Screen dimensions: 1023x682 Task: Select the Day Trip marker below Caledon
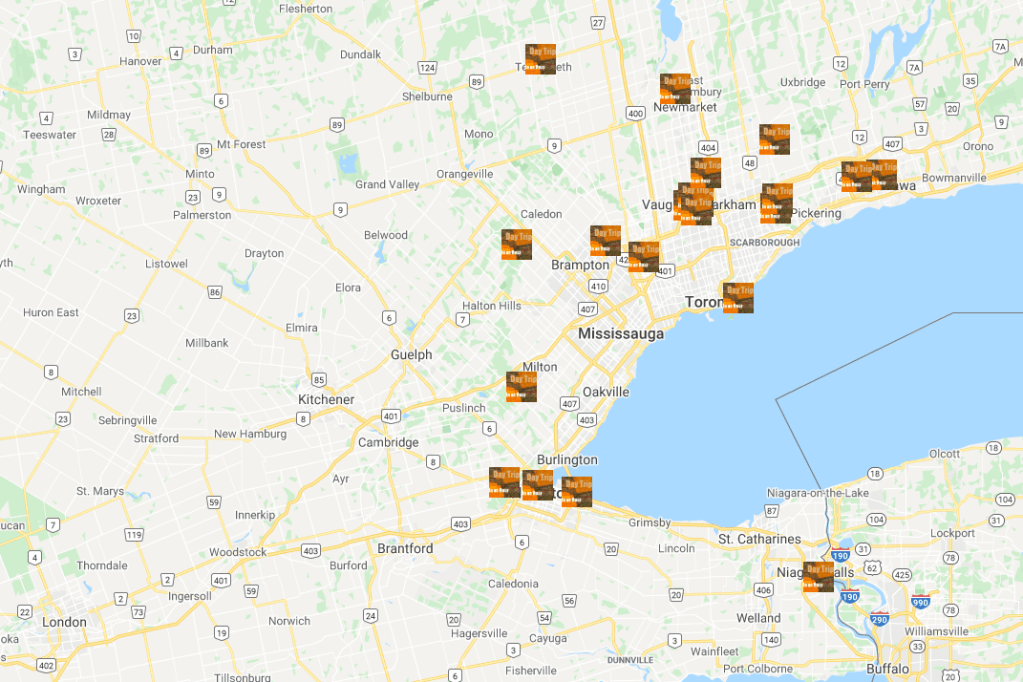pyautogui.click(x=516, y=244)
